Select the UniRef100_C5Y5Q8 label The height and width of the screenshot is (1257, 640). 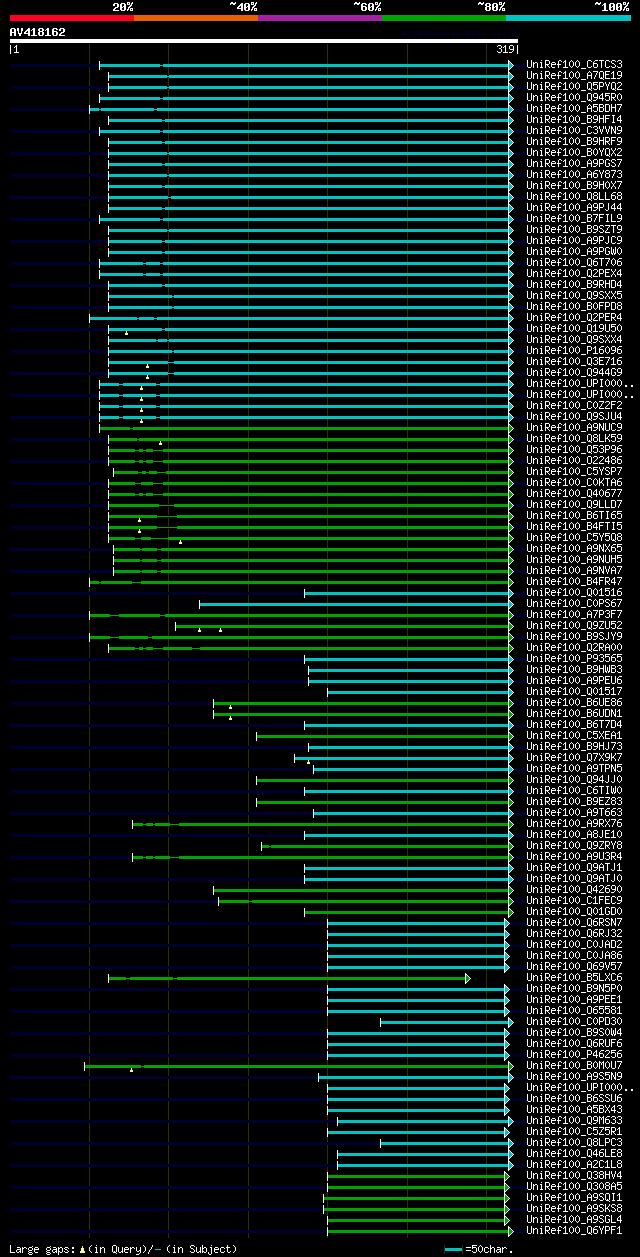point(574,538)
